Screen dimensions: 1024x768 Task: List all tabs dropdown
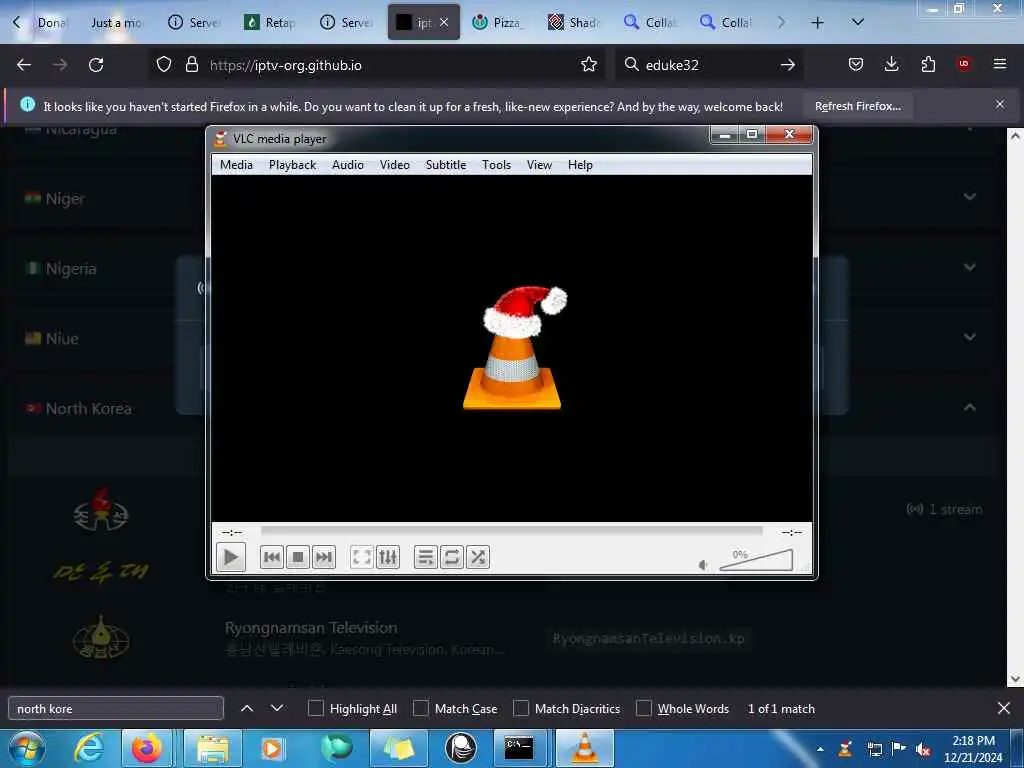point(858,23)
